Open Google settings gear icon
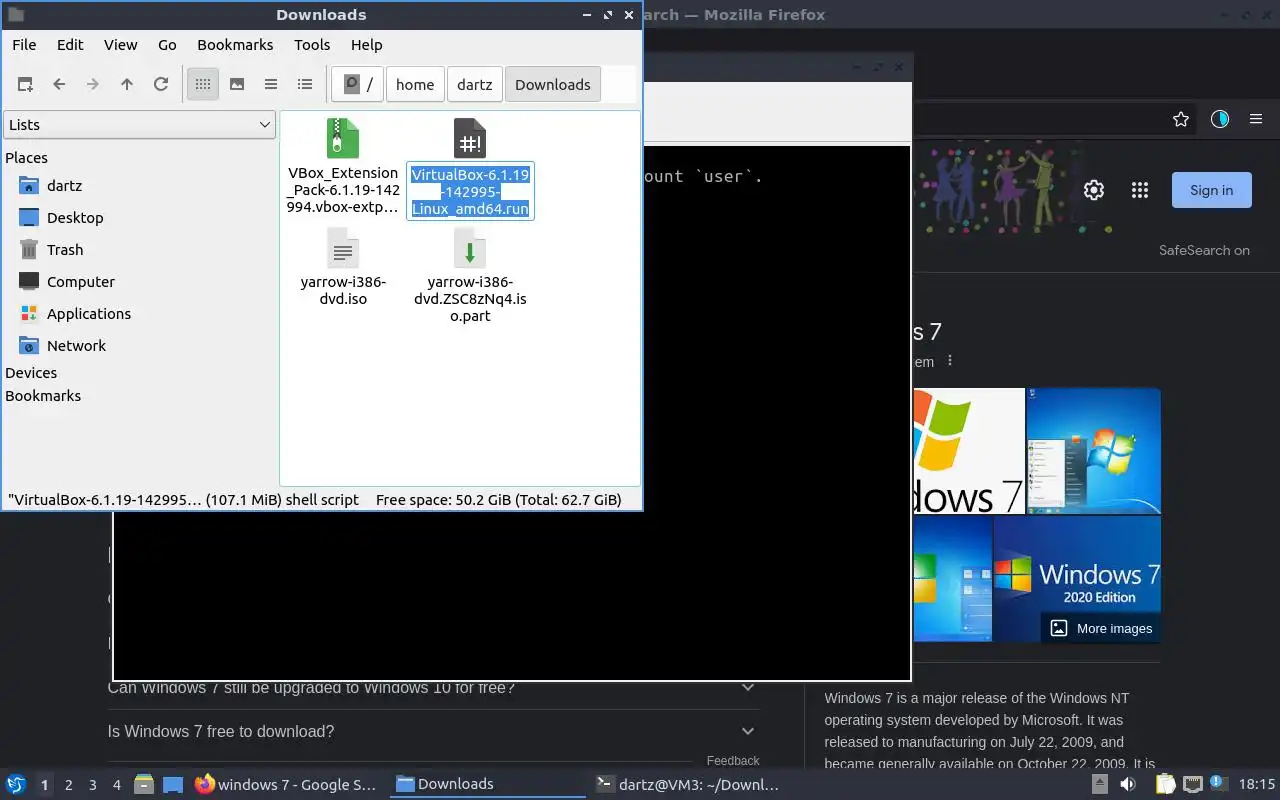The image size is (1280, 800). coord(1094,190)
